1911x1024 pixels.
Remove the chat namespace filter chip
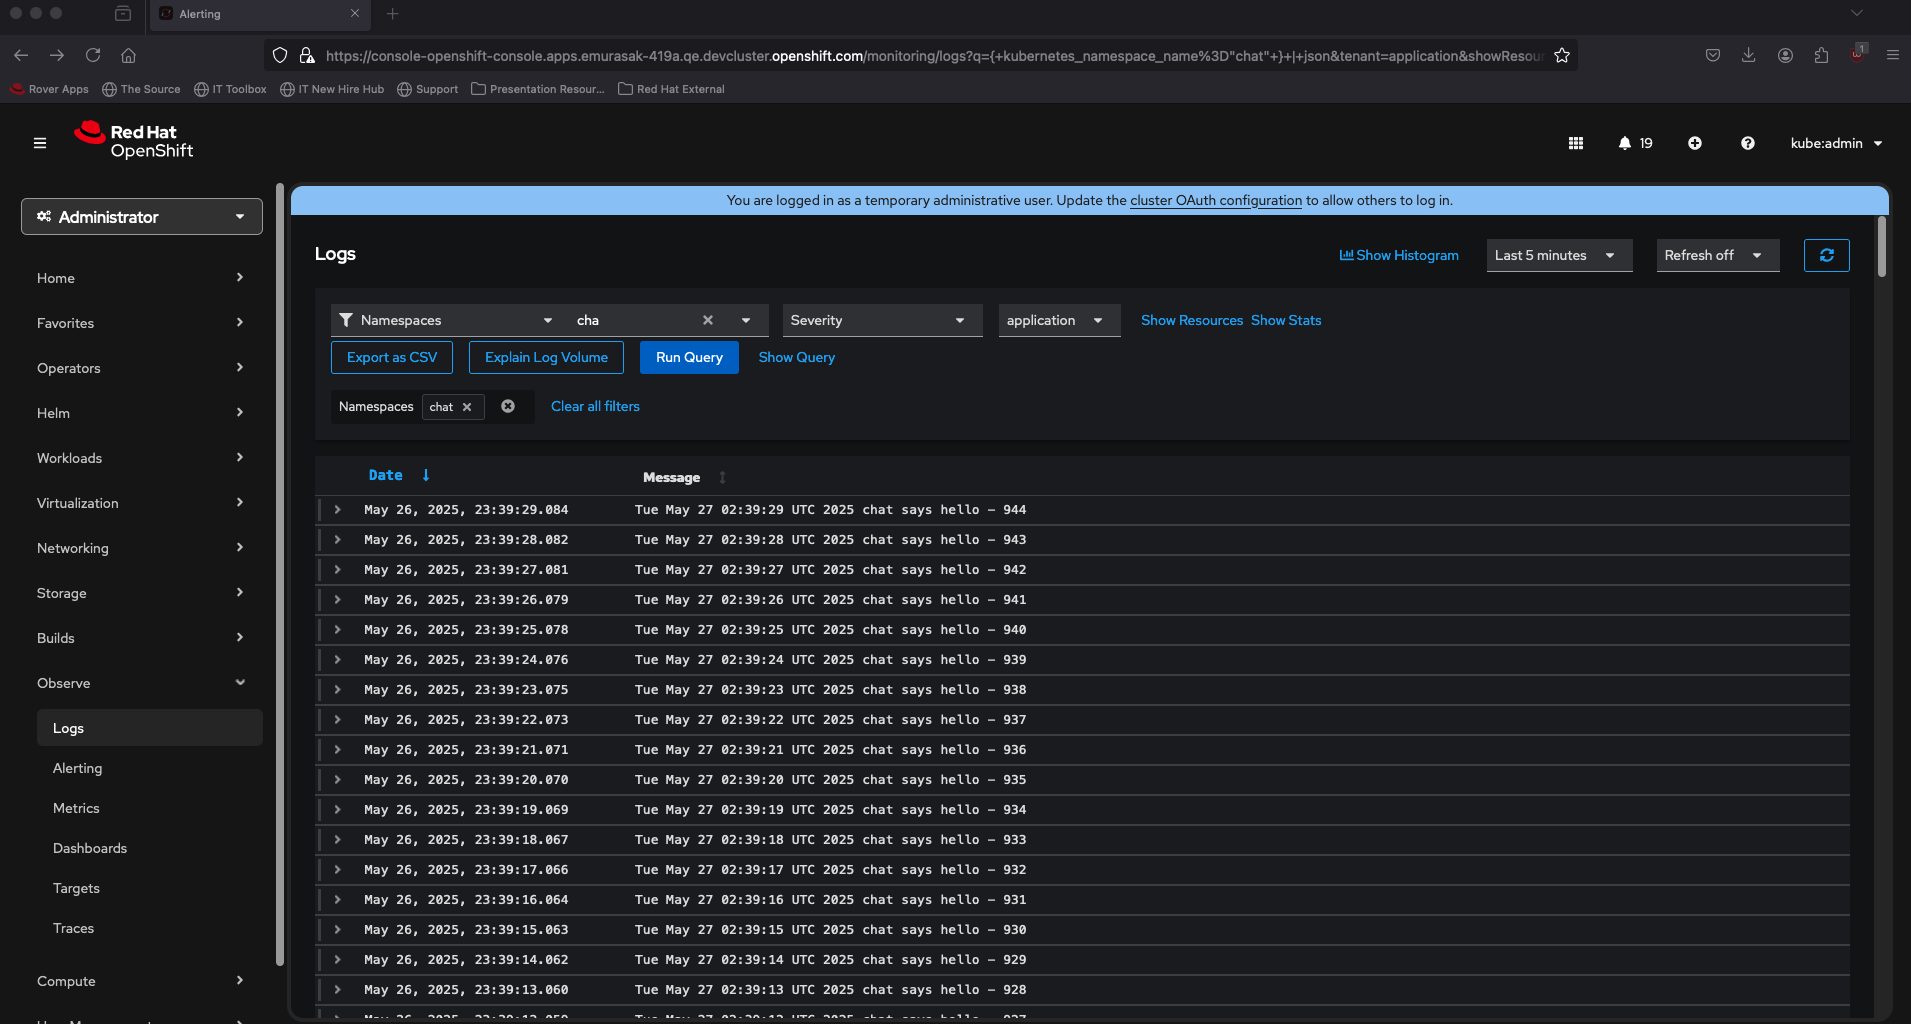(x=467, y=407)
